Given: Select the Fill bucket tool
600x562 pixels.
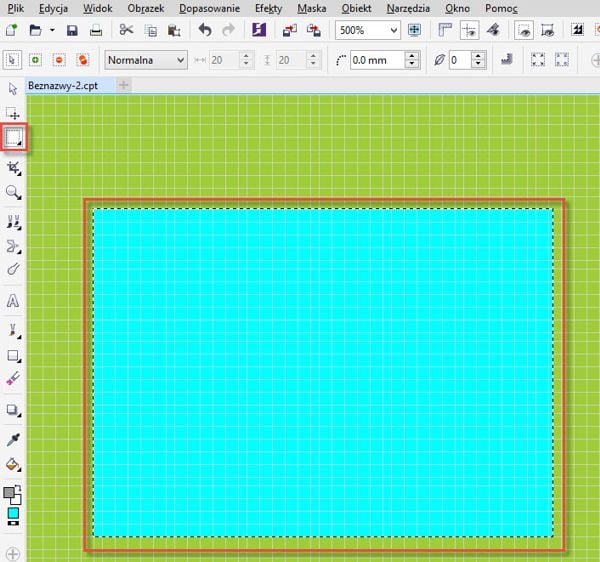Looking at the screenshot, I should [14, 465].
